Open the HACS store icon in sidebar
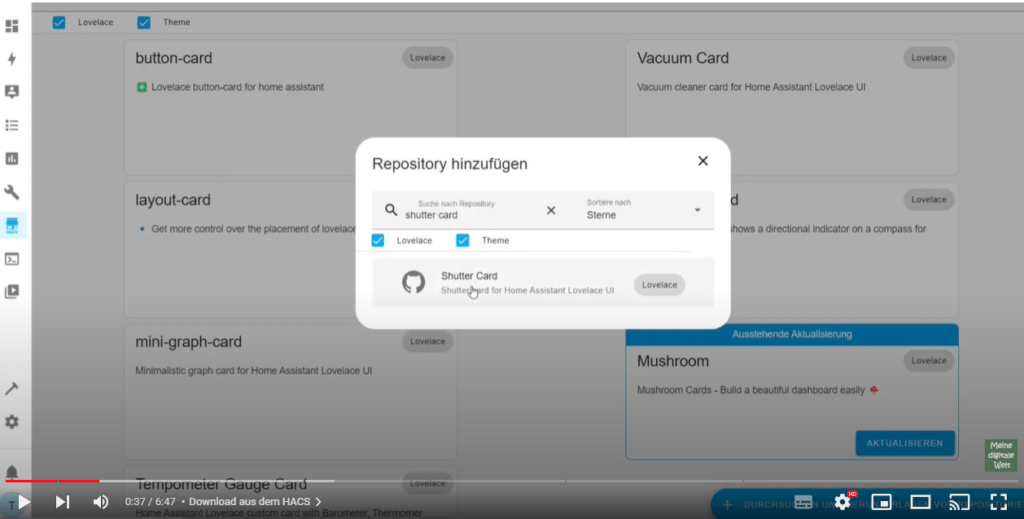 pos(12,226)
